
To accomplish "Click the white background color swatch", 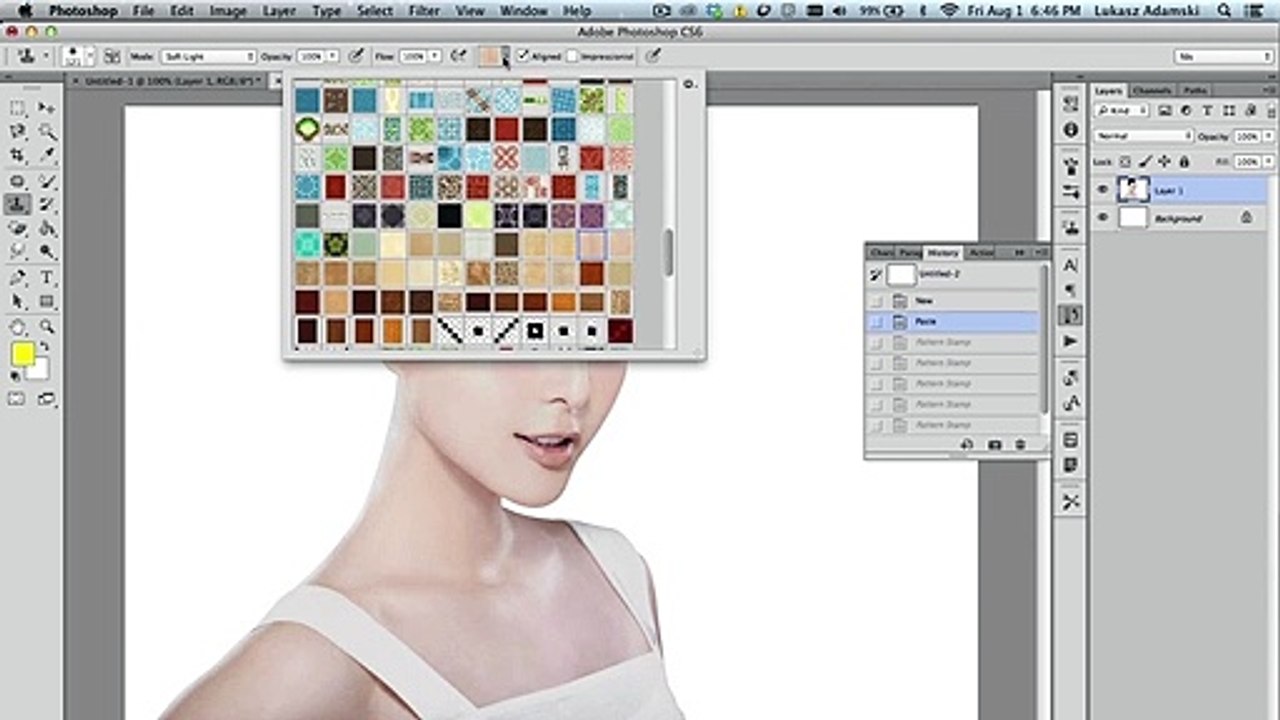I will 38,369.
